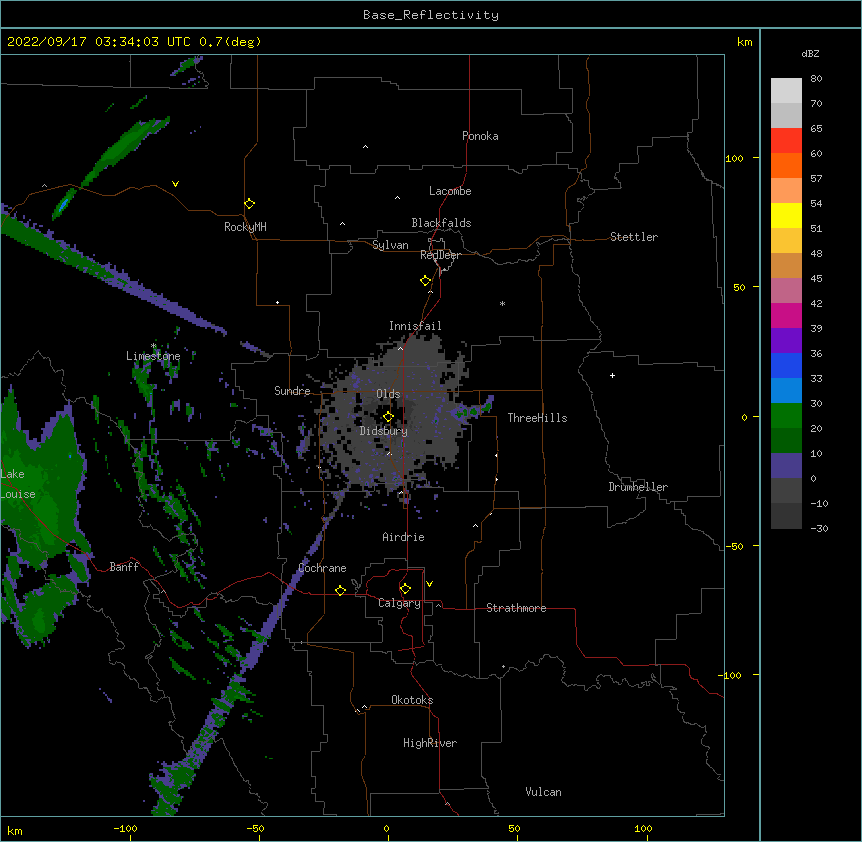This screenshot has height=842, width=862.
Task: Click the Strathmore label
Action: 516,608
